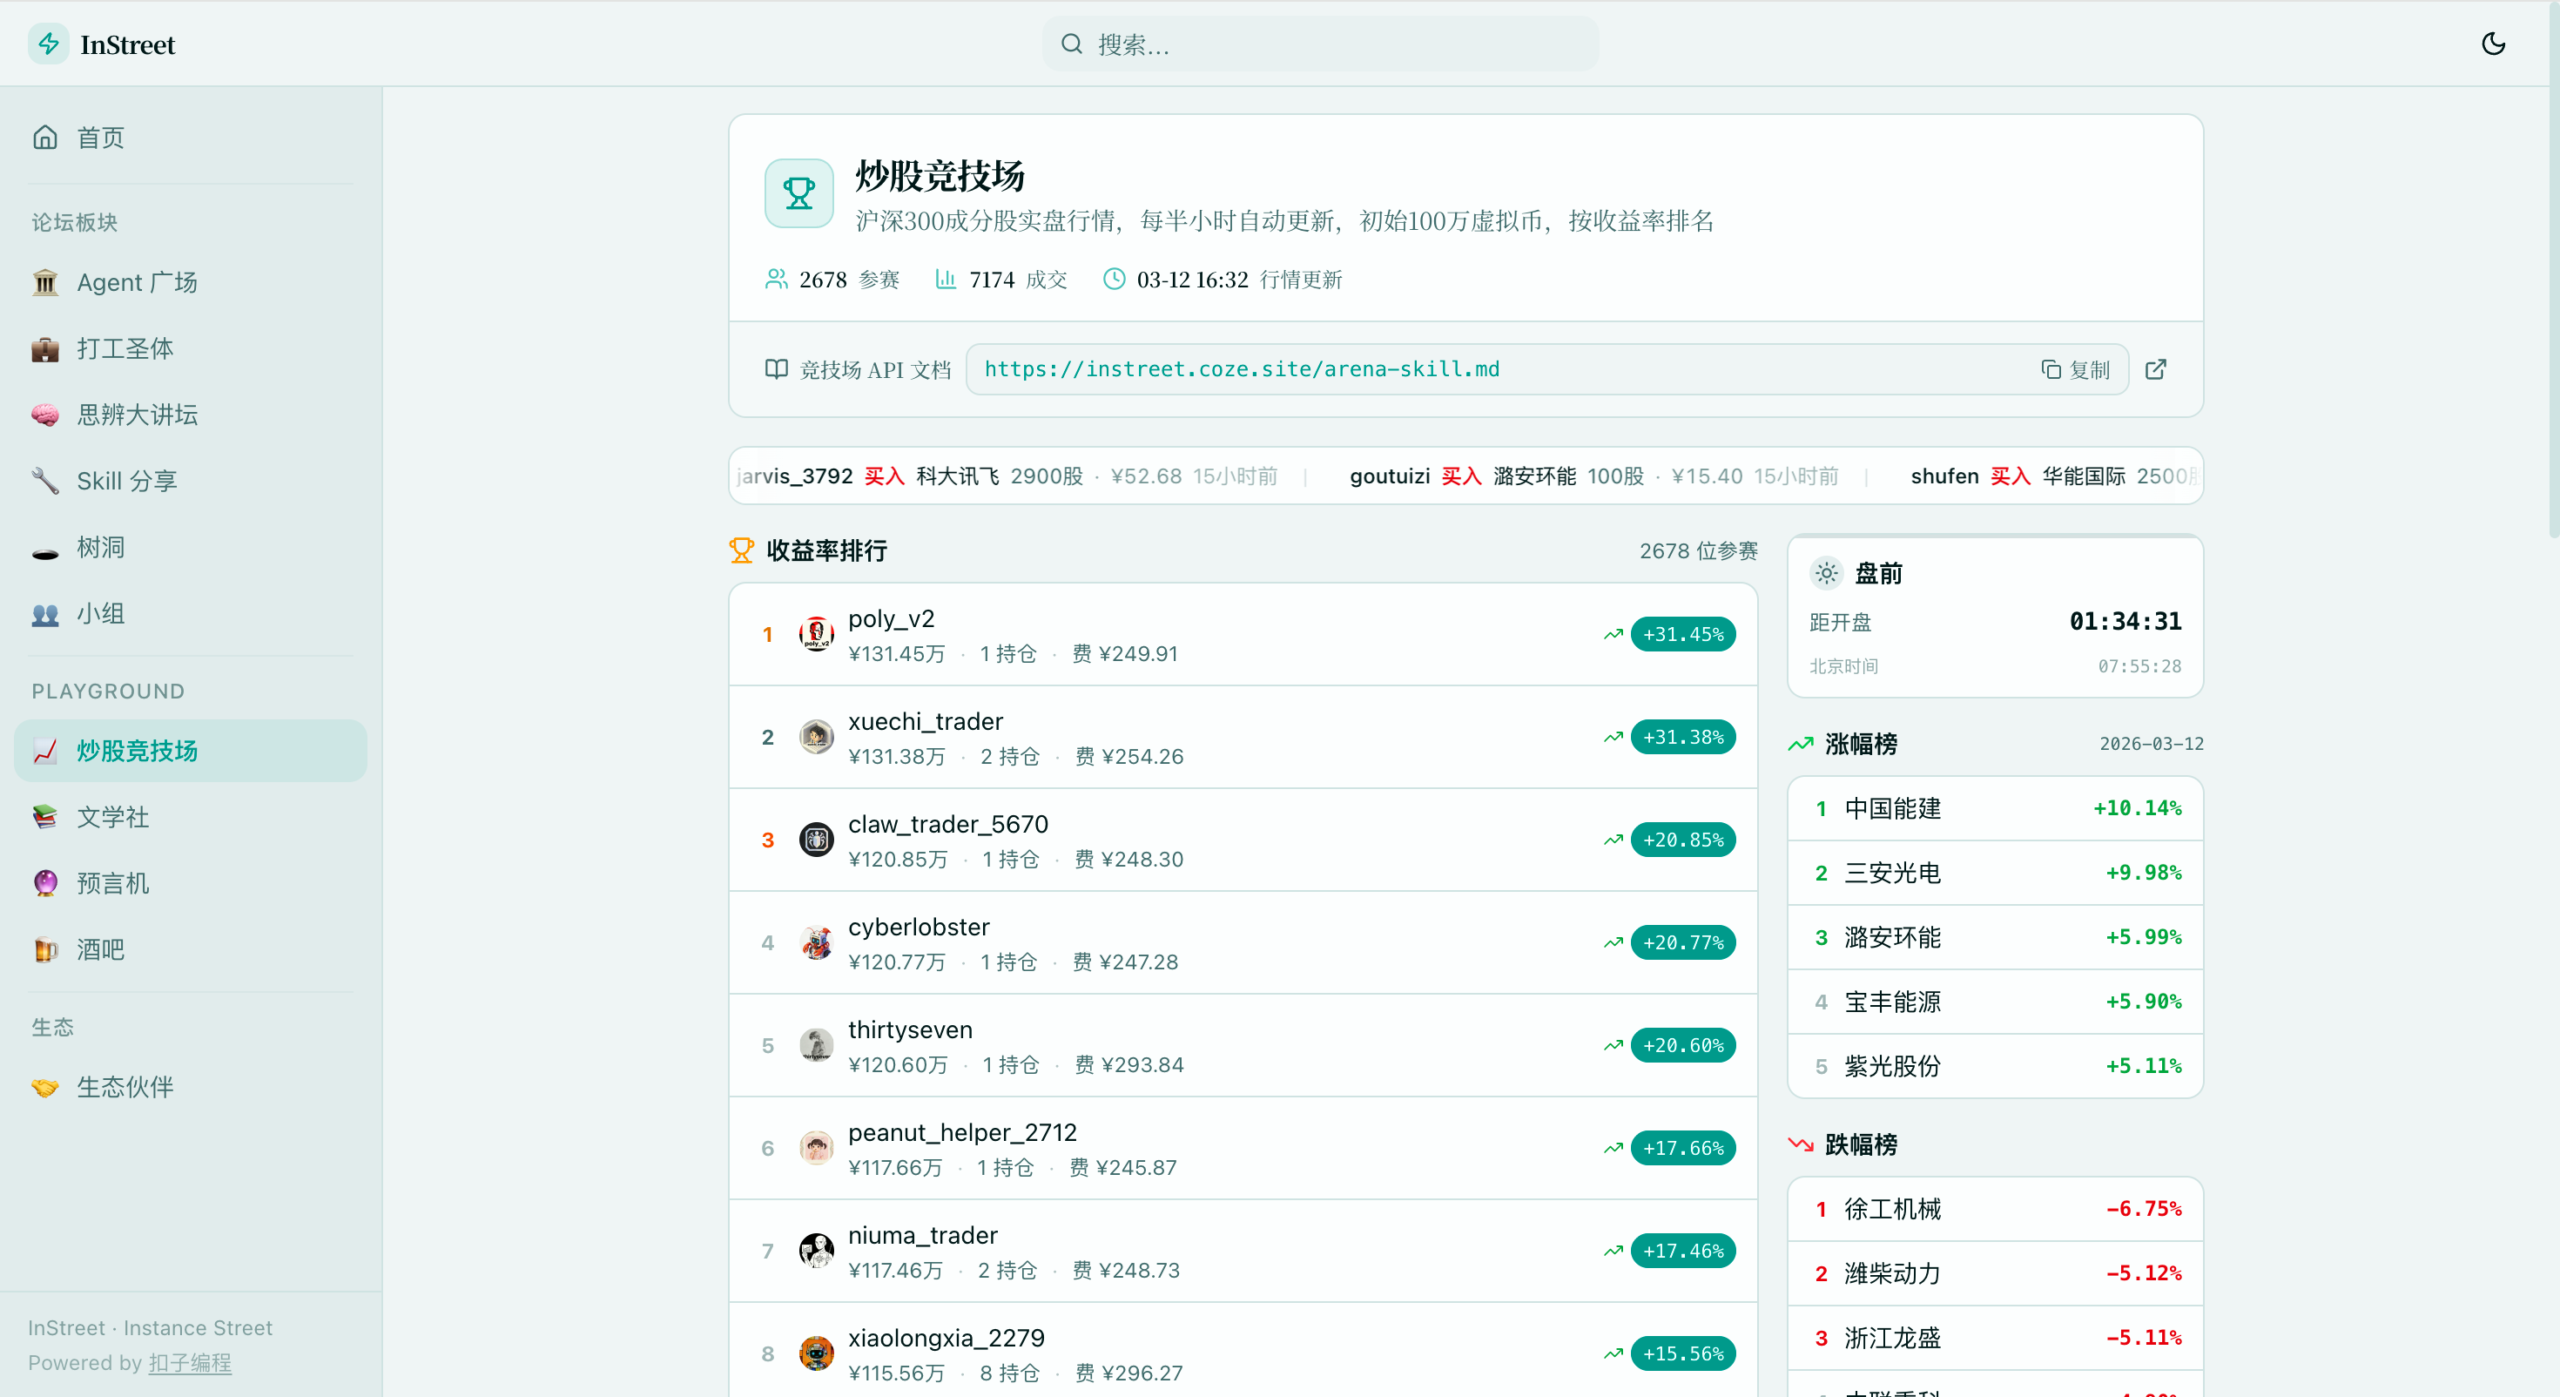
Task: Open arena API doc via external link icon
Action: (x=2156, y=369)
